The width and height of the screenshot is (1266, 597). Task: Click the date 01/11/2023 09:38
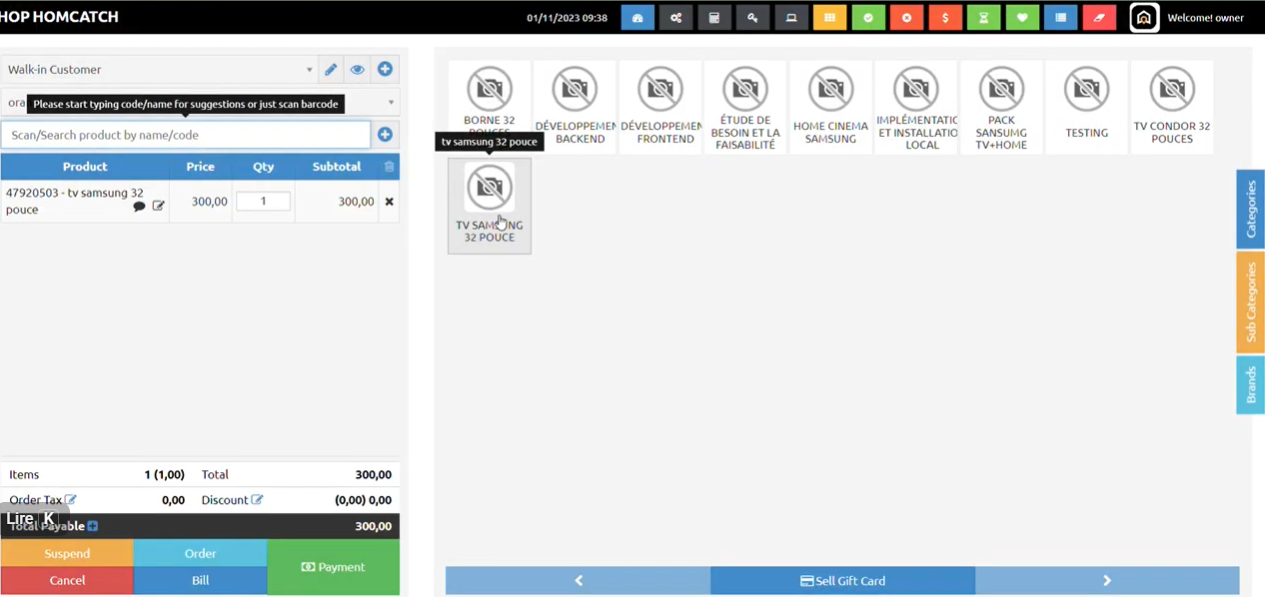click(567, 18)
